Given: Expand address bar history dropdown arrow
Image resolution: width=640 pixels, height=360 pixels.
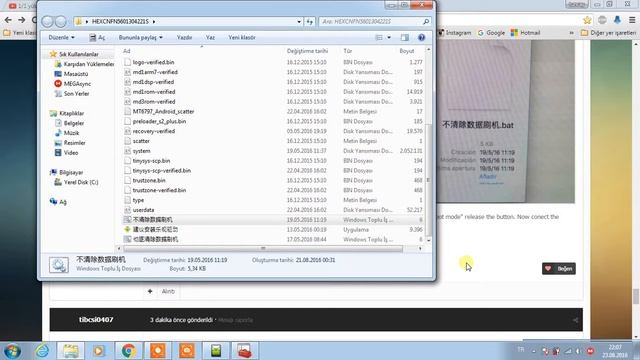Looking at the screenshot, I should 299,21.
